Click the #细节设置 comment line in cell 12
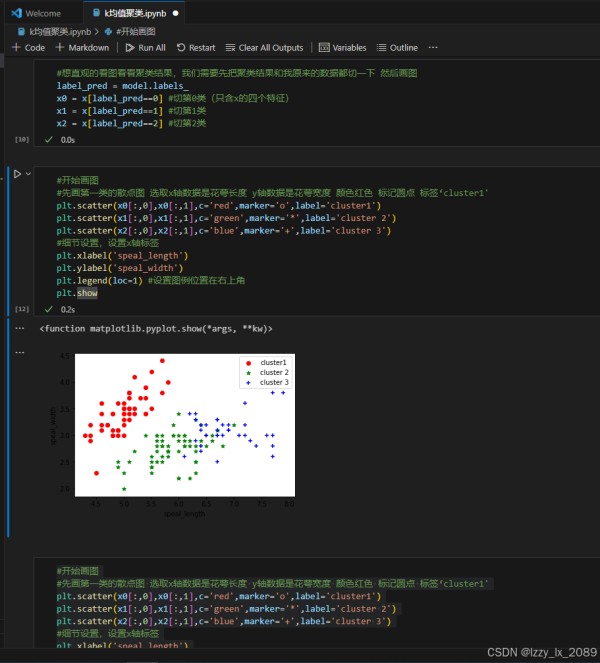The image size is (600, 663). coord(108,243)
